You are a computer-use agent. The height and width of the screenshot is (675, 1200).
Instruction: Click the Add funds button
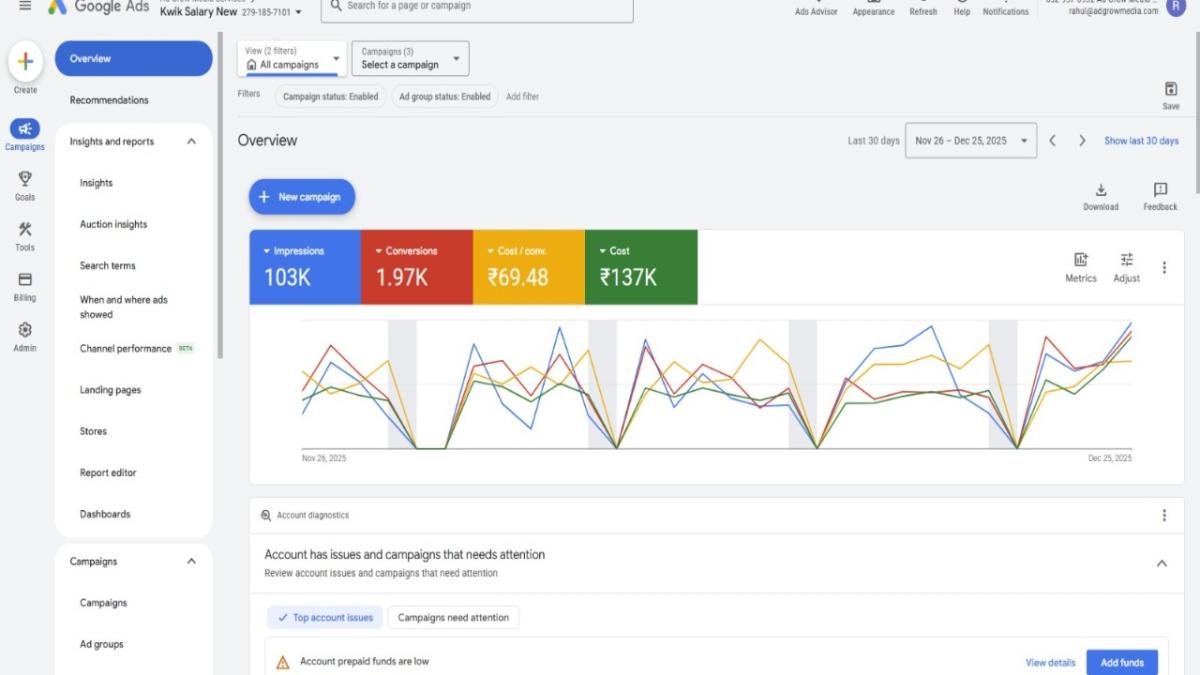coord(1121,662)
